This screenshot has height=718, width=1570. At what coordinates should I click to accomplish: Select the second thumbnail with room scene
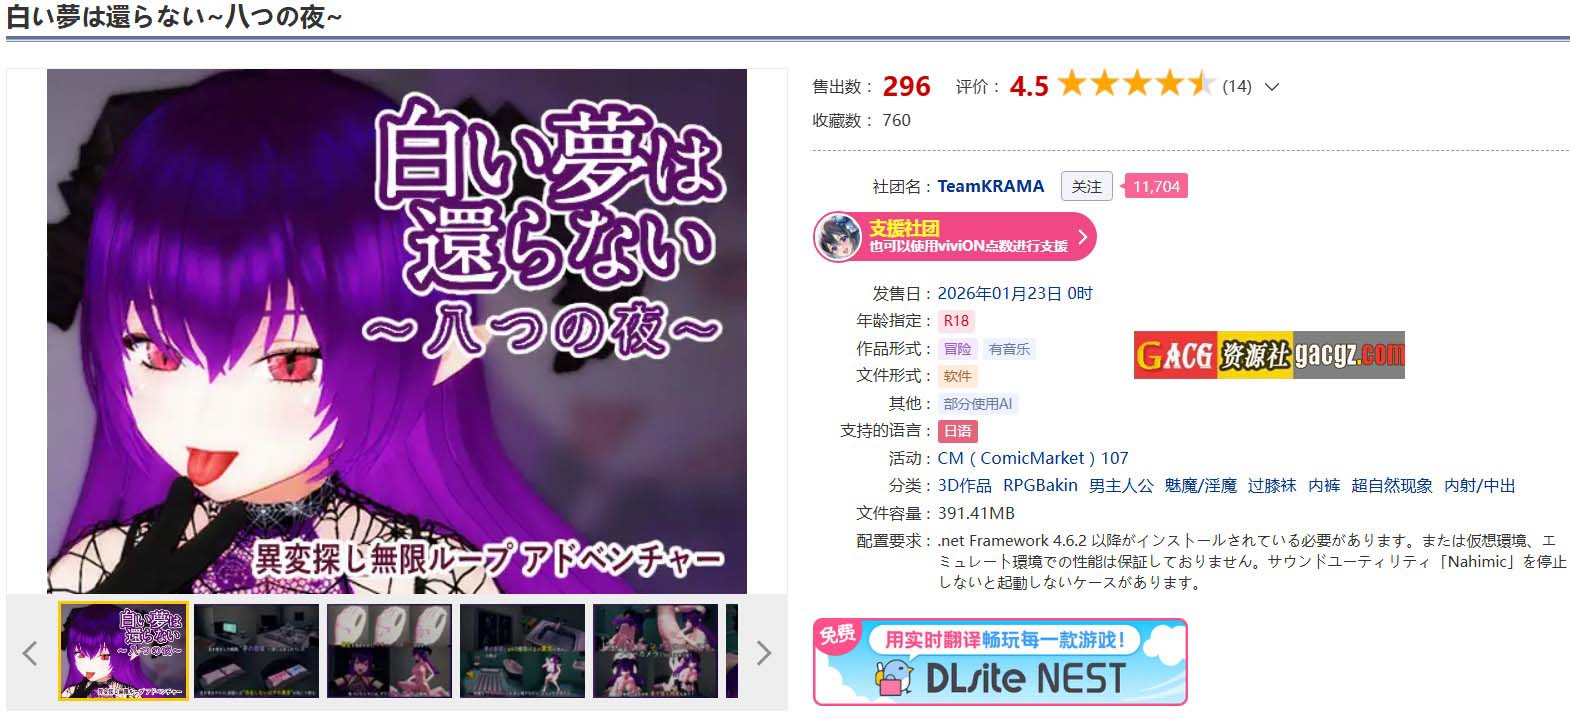click(257, 651)
